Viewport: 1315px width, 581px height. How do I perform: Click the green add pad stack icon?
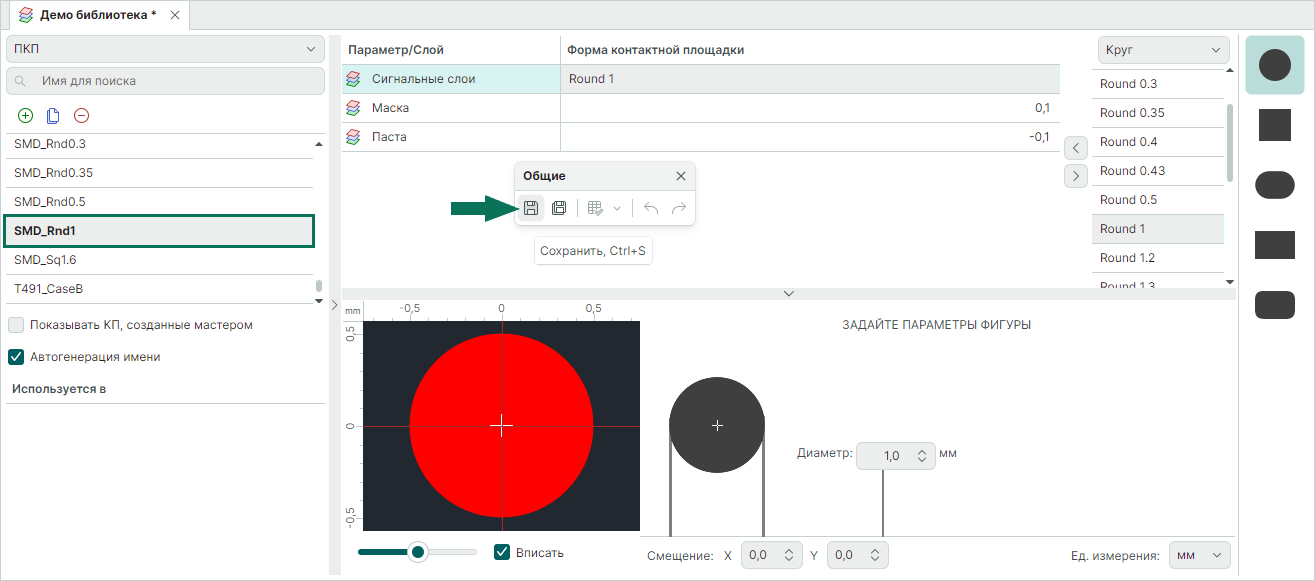click(26, 116)
